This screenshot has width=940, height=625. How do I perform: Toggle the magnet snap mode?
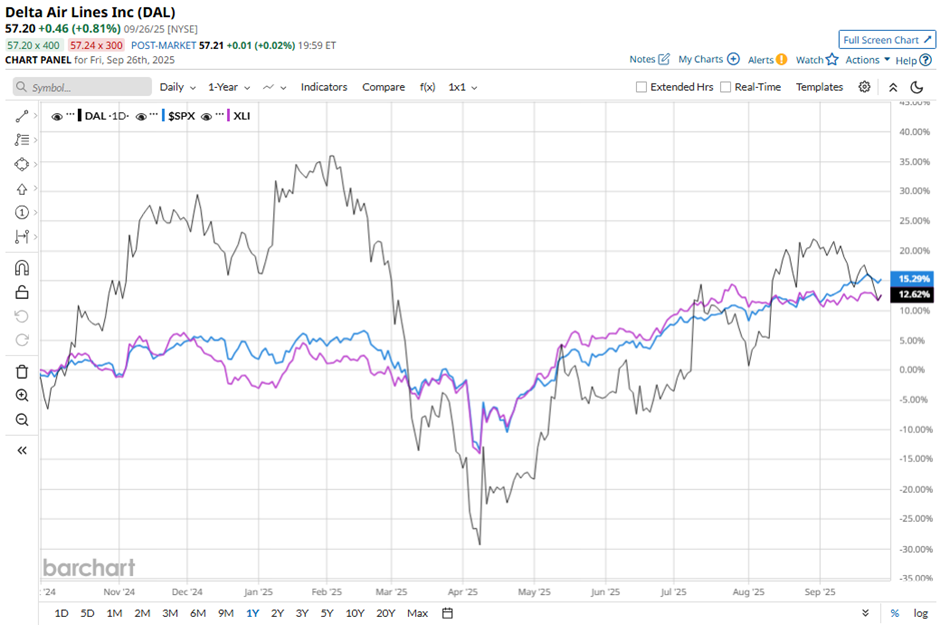point(22,267)
